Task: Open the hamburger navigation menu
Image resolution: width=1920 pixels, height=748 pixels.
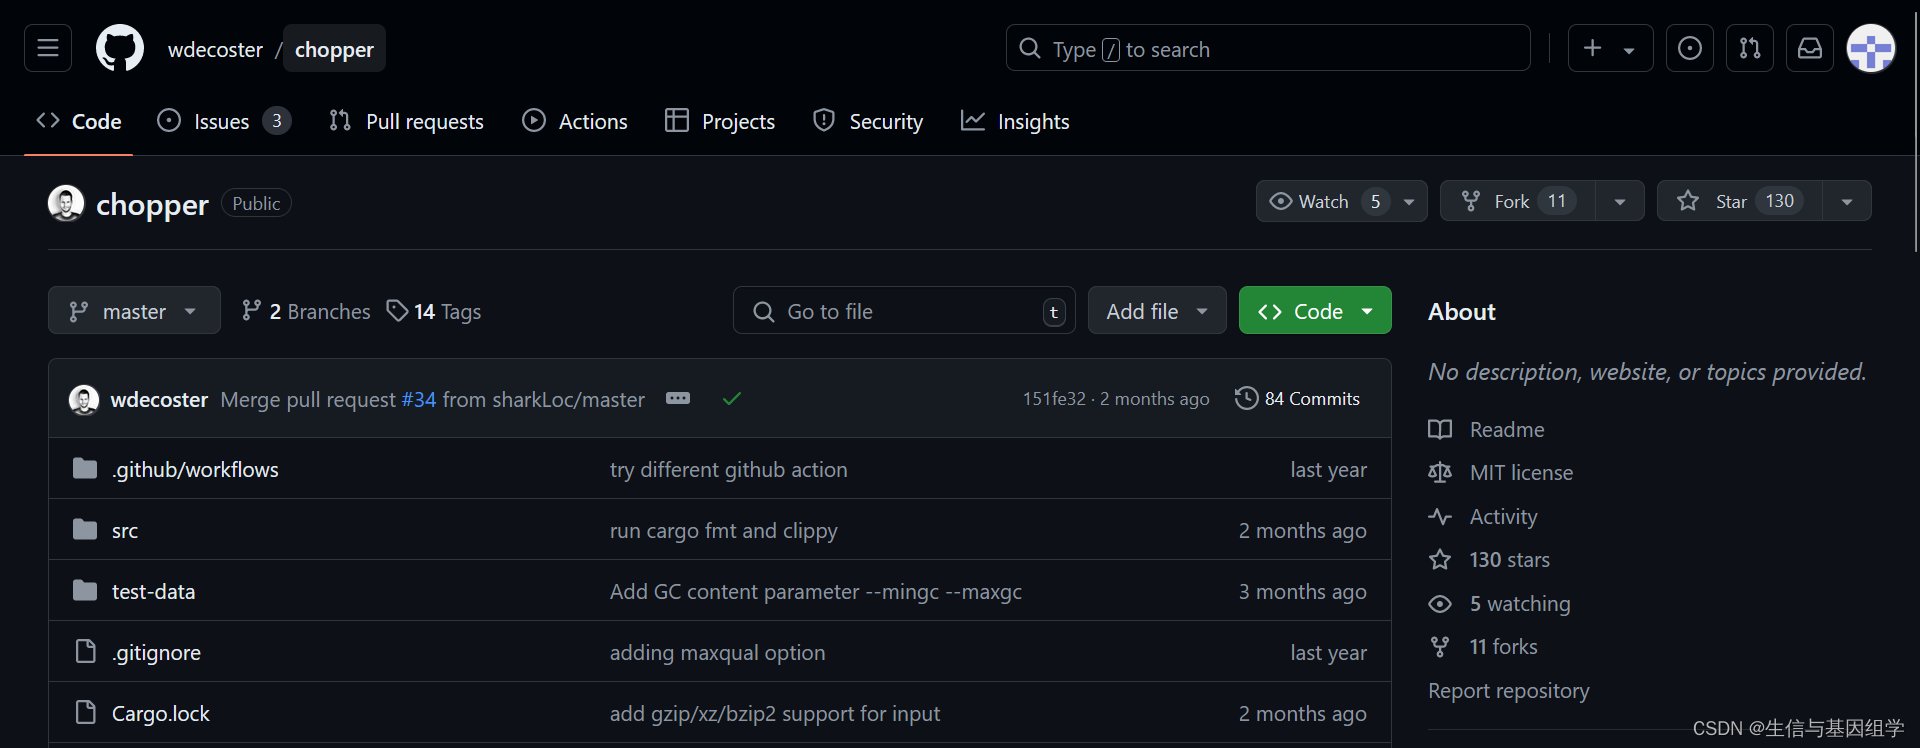Action: point(48,48)
